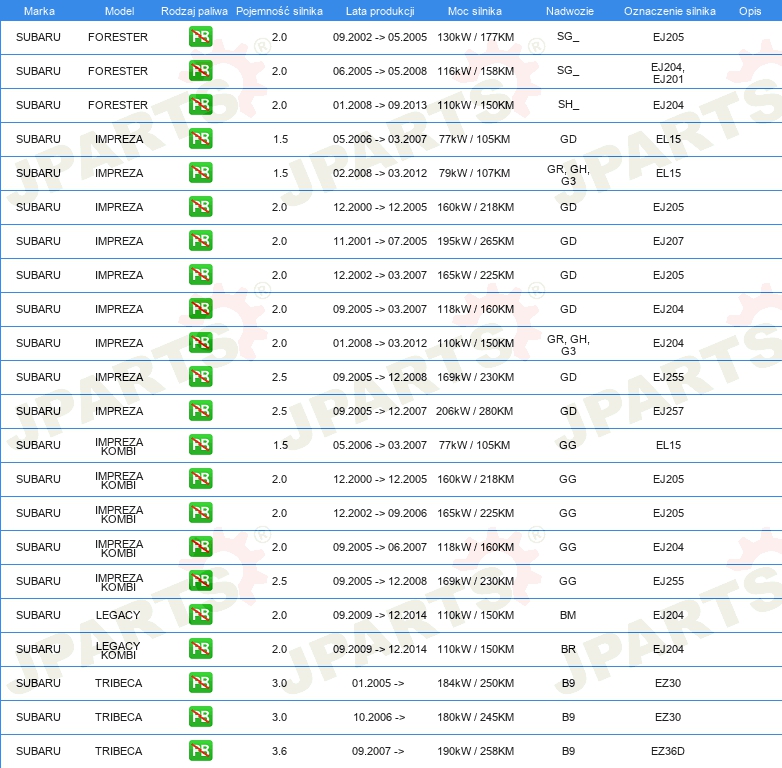The image size is (782, 768).
Task: Click the Moc silnika column header
Action: tap(475, 11)
